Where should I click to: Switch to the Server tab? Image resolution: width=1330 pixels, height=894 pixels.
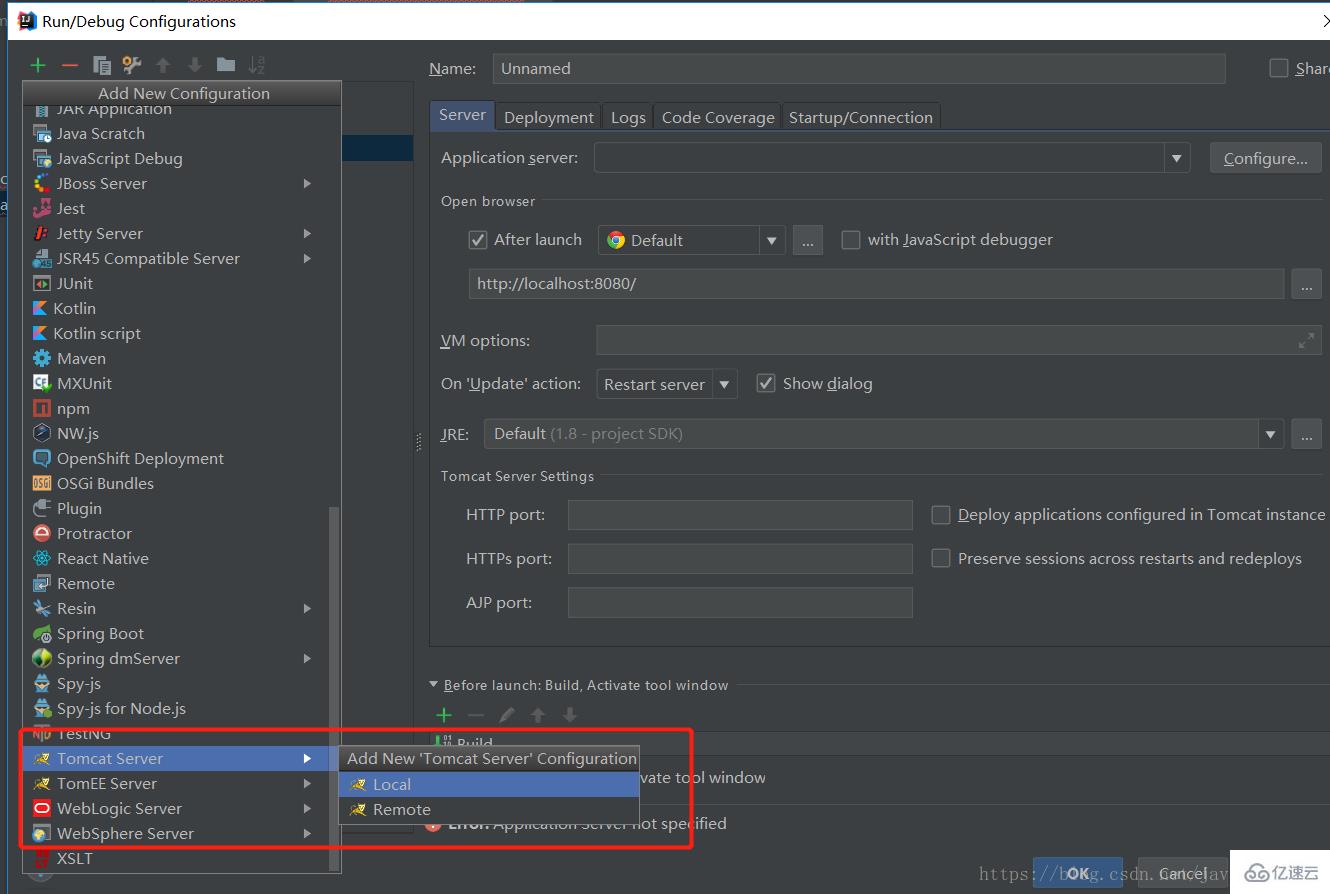tap(462, 115)
